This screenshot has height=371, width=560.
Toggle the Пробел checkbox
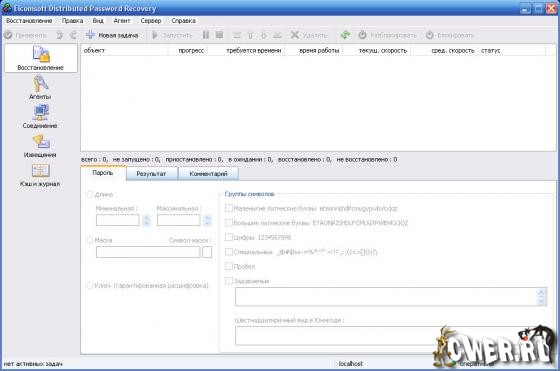tap(229, 266)
